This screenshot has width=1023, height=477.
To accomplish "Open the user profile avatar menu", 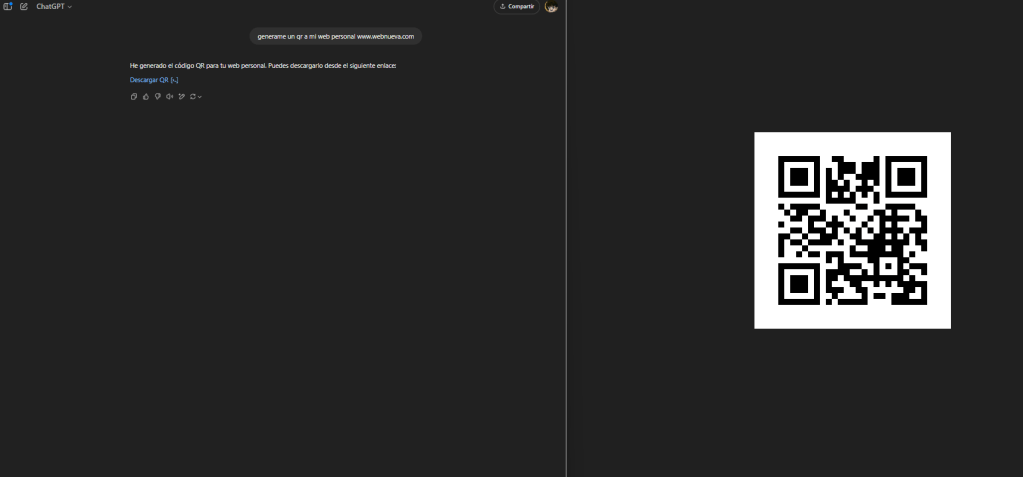I will 551,7.
